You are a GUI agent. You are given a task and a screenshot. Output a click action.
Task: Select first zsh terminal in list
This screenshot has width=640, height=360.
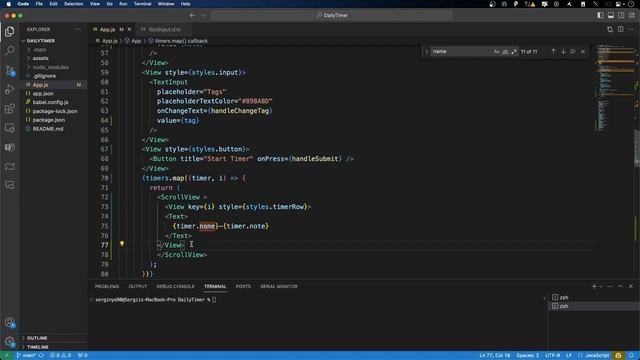tap(593, 297)
